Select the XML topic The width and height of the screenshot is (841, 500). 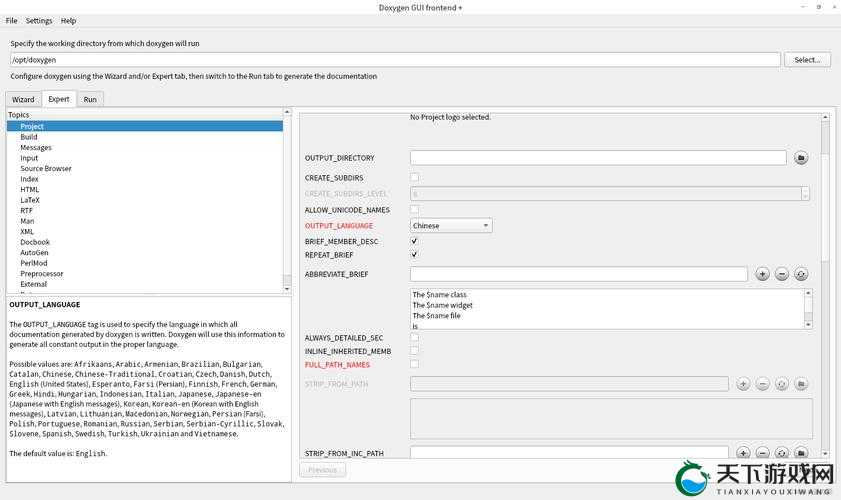27,232
